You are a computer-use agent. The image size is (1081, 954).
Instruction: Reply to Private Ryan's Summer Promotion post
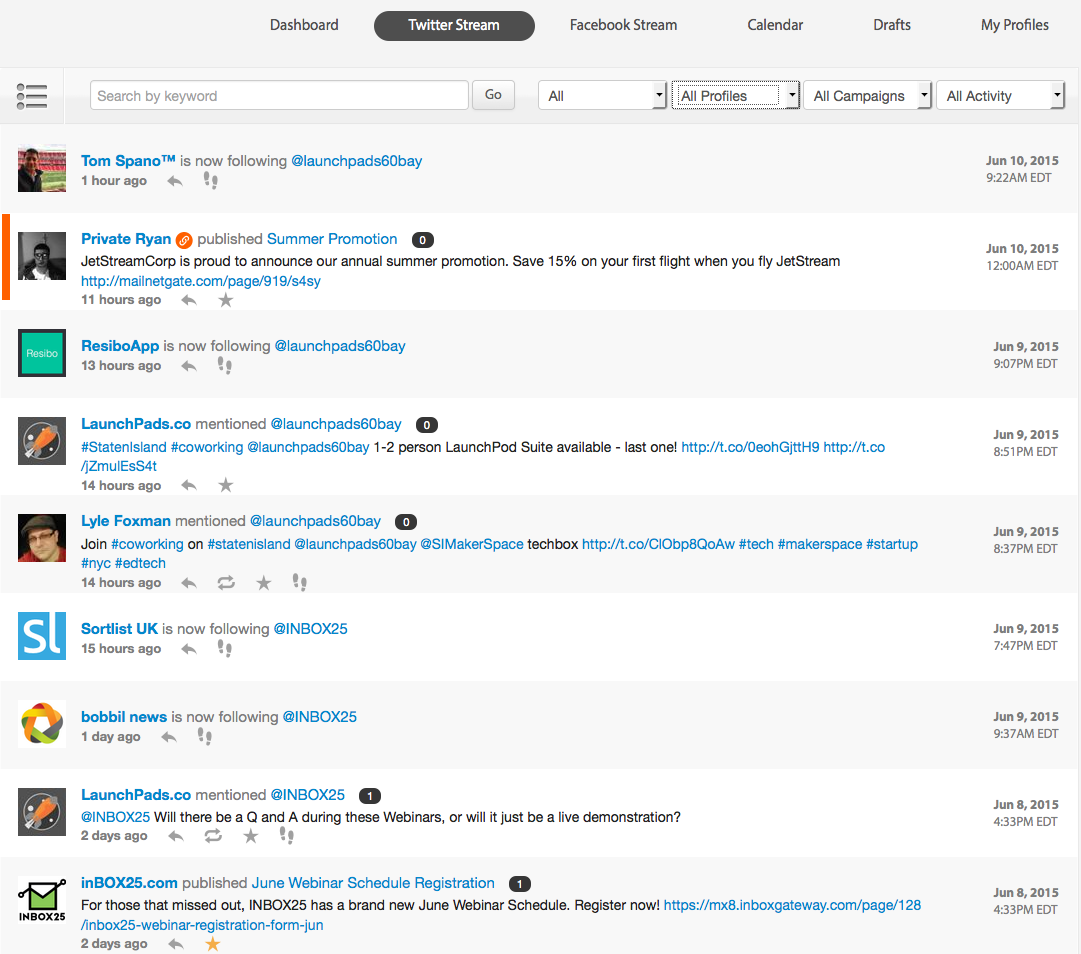pos(189,300)
